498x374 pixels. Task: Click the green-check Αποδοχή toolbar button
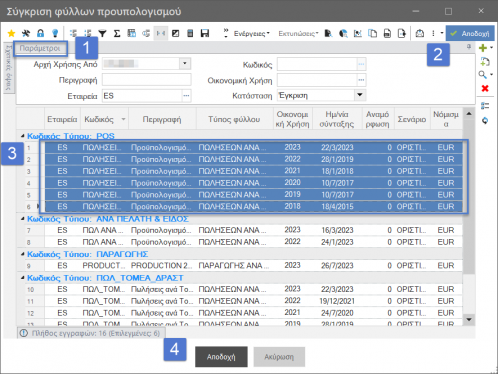point(470,33)
